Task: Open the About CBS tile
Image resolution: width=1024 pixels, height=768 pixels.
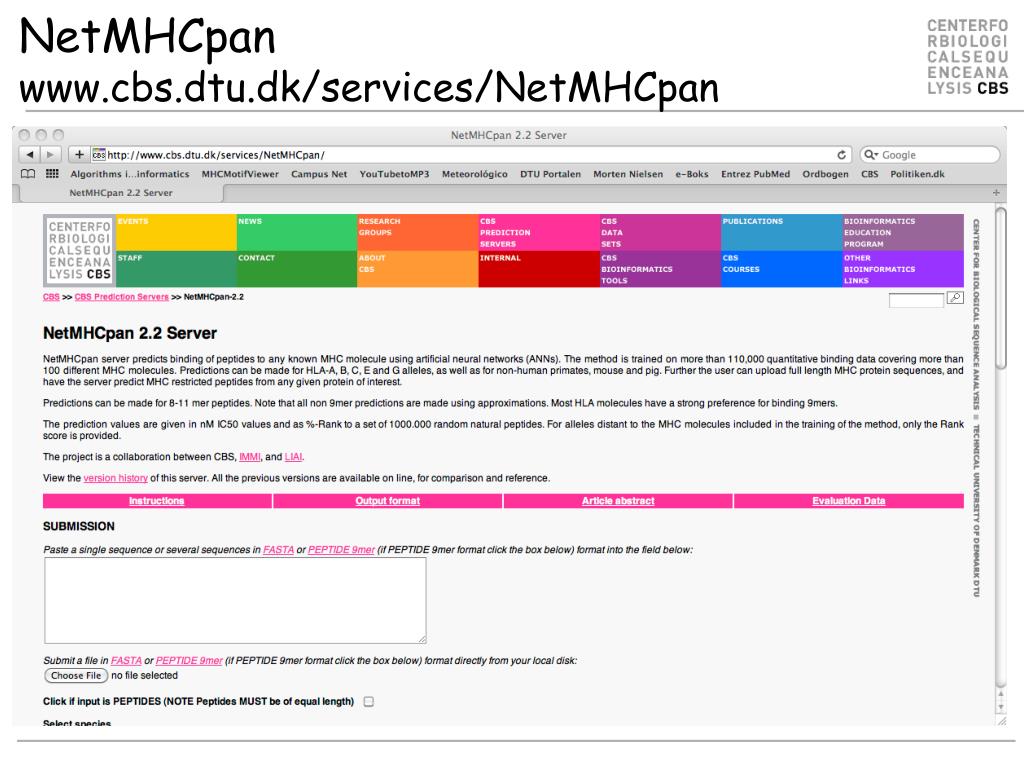Action: [x=417, y=269]
